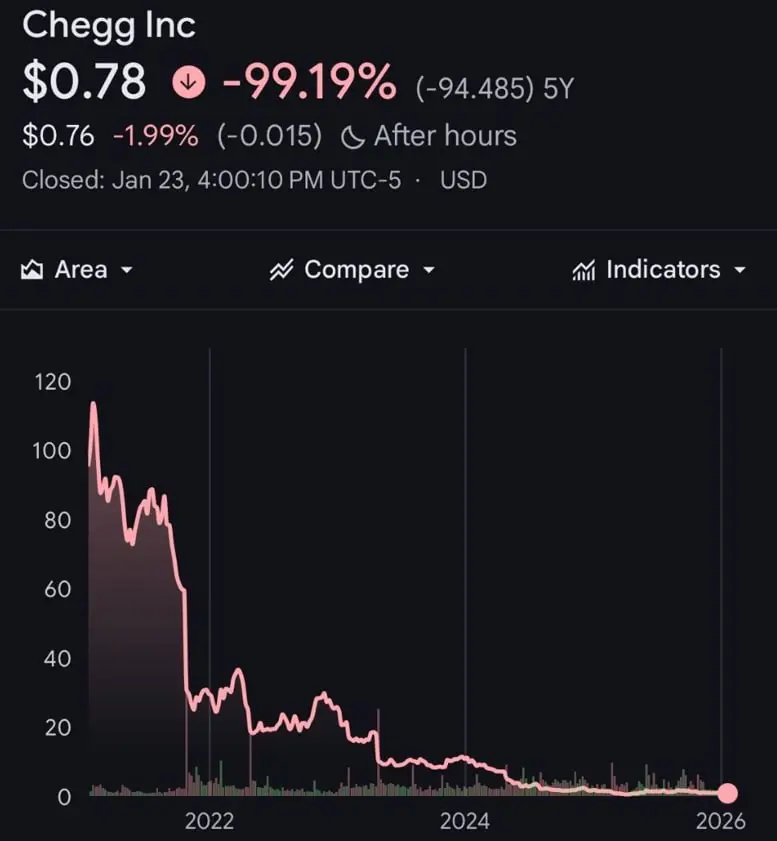Select the 2026 axis marker
Viewport: 777px width, 841px height.
click(721, 821)
